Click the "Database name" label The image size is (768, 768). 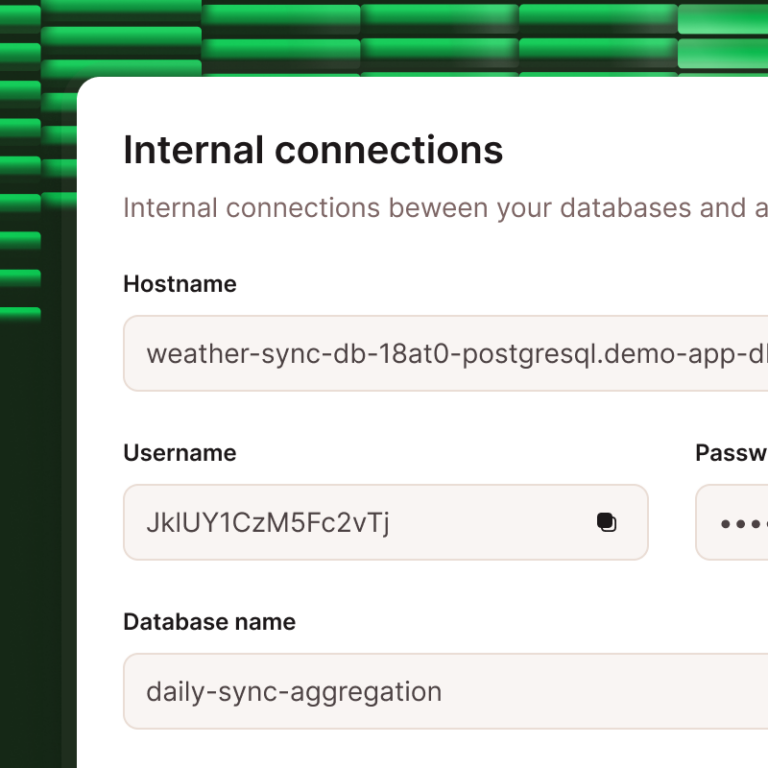click(209, 622)
